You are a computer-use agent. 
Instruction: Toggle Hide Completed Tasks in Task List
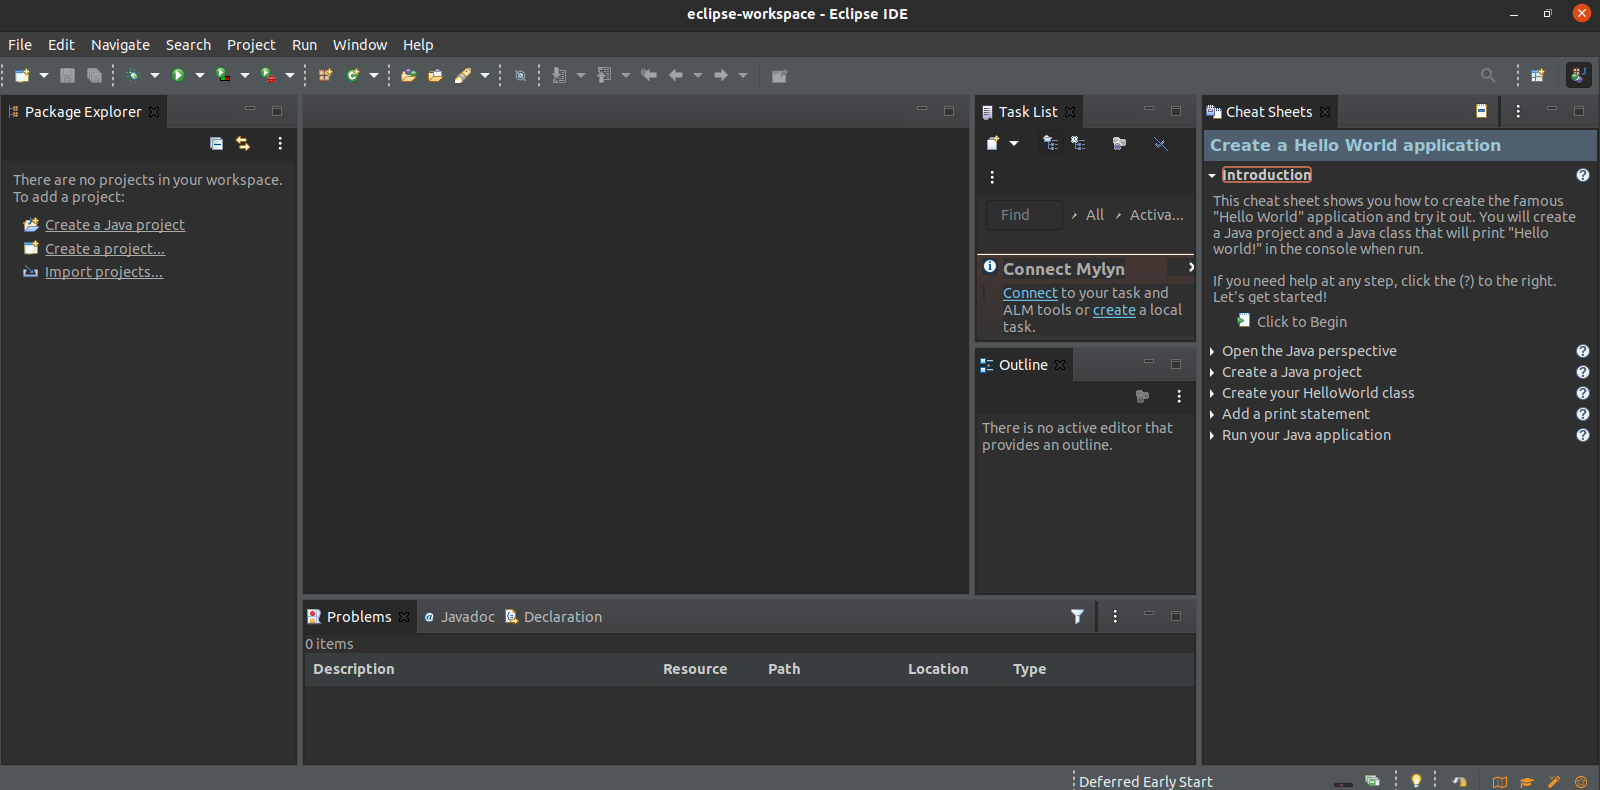click(x=1161, y=143)
